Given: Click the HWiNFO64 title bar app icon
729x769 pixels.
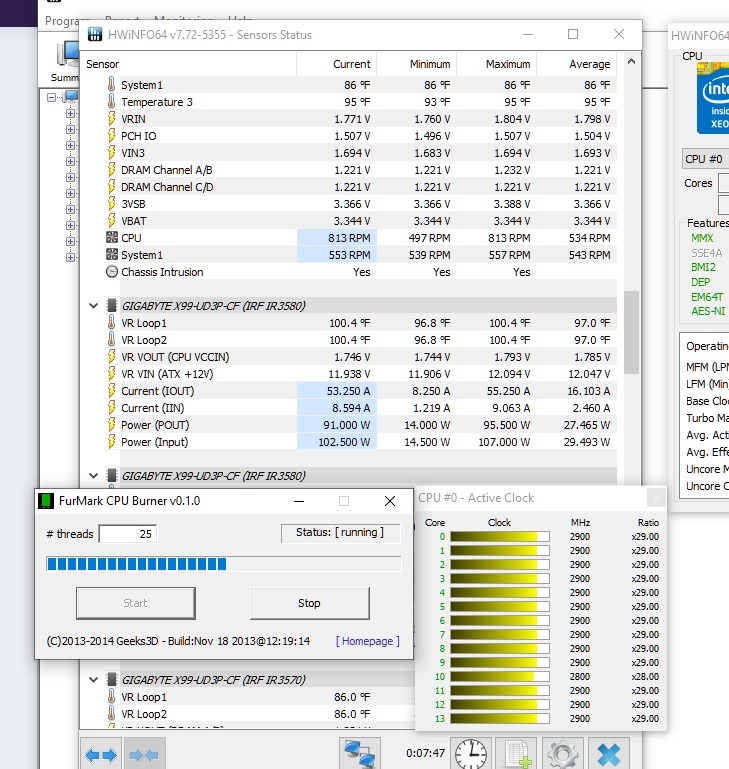Looking at the screenshot, I should pyautogui.click(x=95, y=34).
